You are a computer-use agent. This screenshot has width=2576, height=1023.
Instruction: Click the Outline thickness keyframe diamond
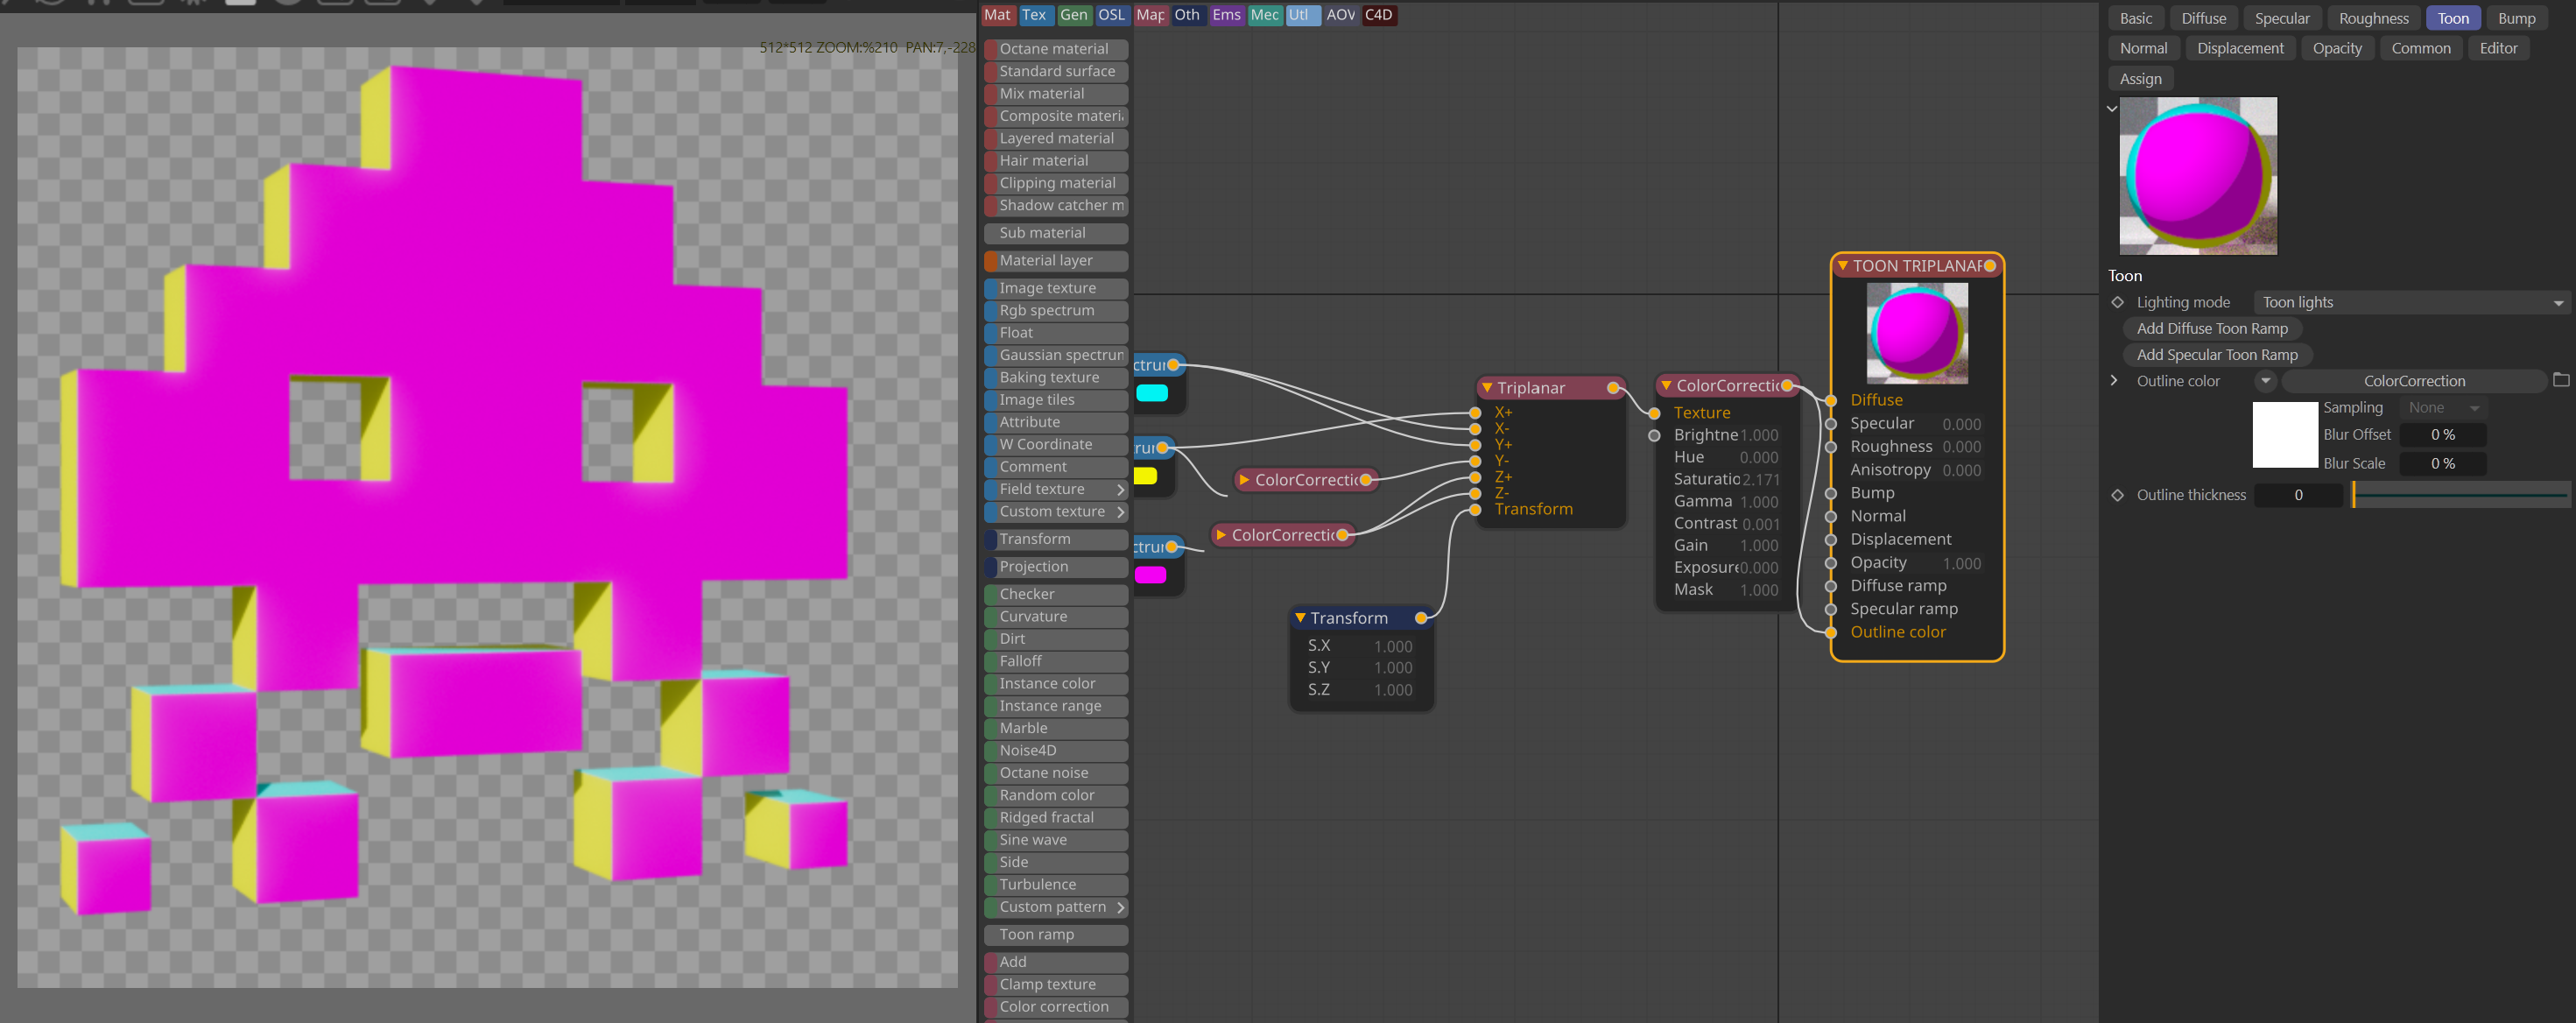[x=2117, y=495]
